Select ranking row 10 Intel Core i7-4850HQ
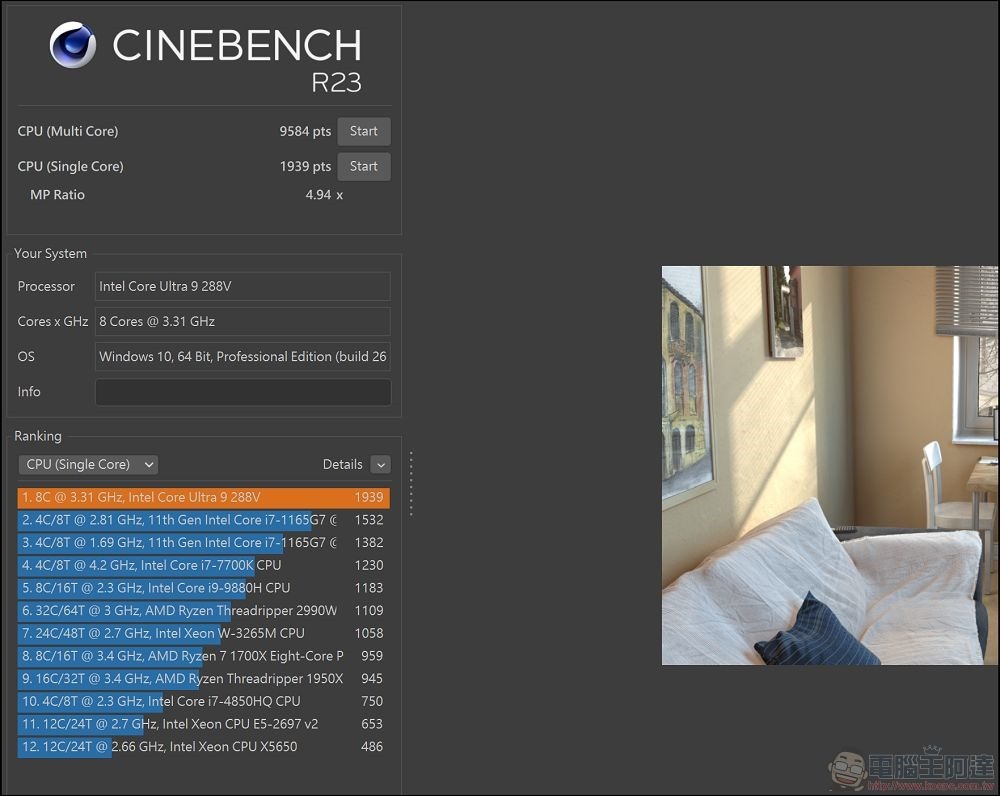The width and height of the screenshot is (1000, 796). click(203, 701)
